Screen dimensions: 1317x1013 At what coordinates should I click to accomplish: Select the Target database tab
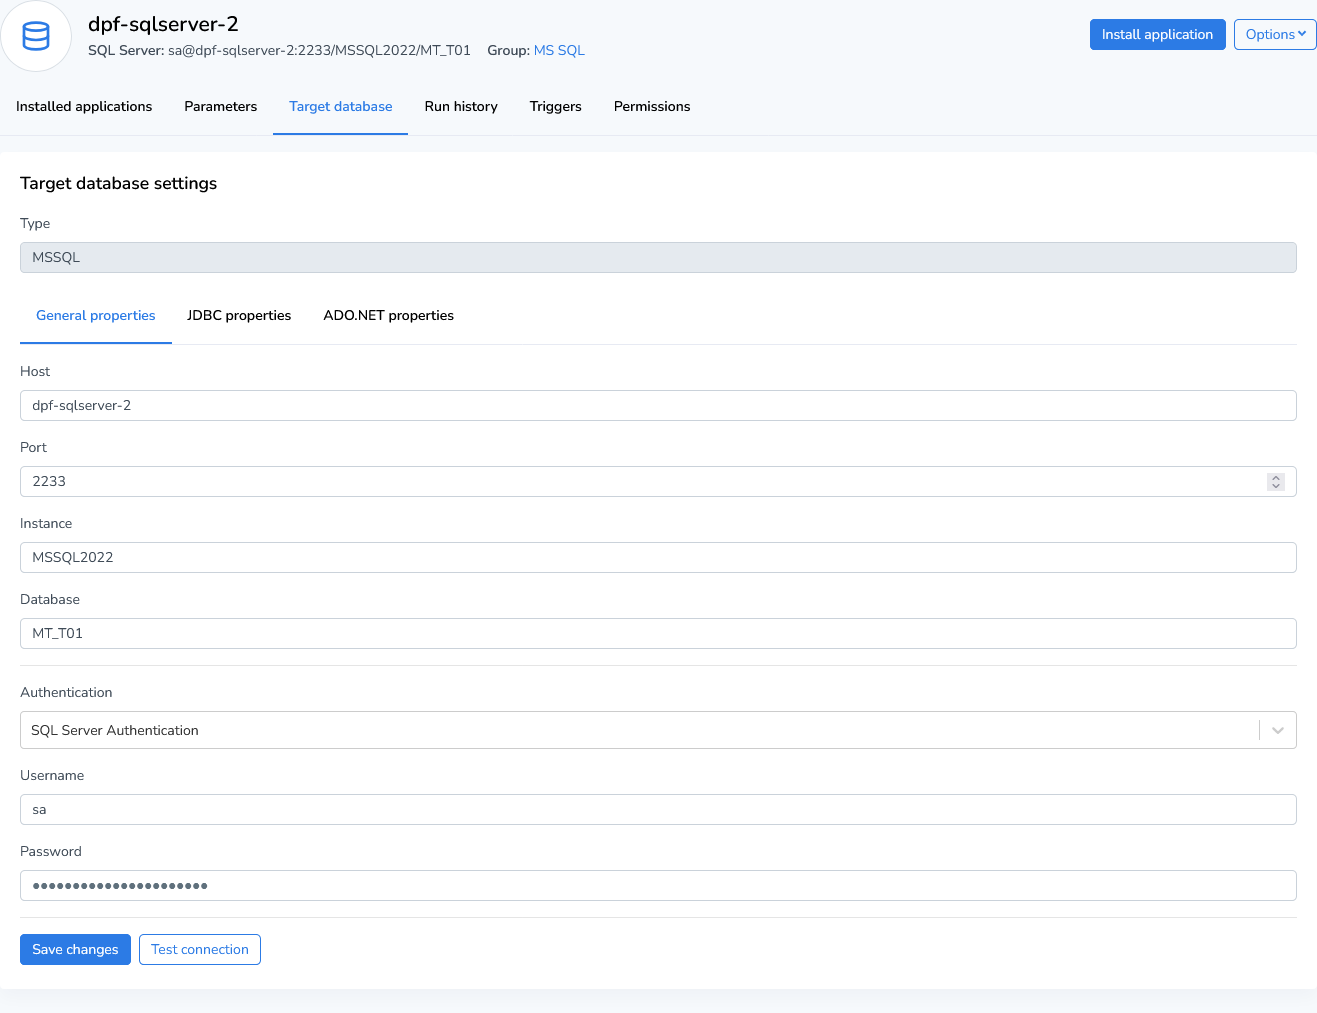[340, 106]
